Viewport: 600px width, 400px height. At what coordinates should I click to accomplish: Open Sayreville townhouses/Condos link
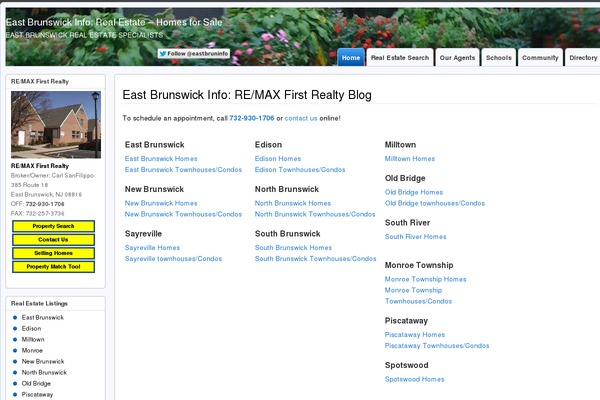click(173, 259)
